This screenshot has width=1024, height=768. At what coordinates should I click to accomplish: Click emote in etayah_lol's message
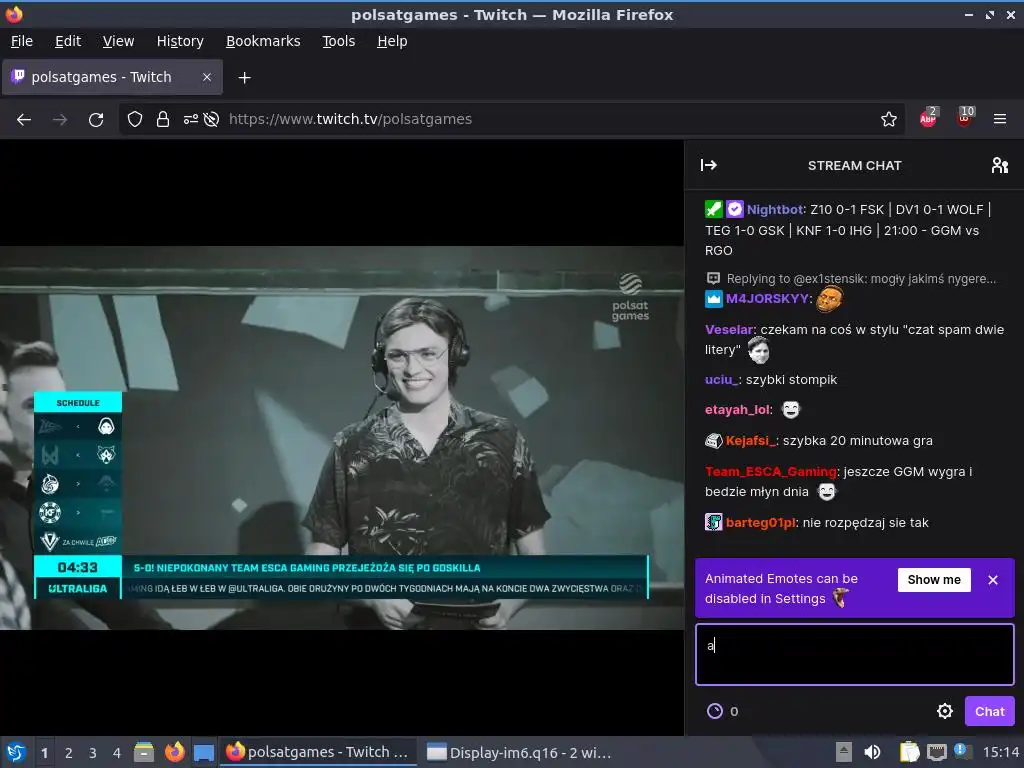click(x=791, y=410)
